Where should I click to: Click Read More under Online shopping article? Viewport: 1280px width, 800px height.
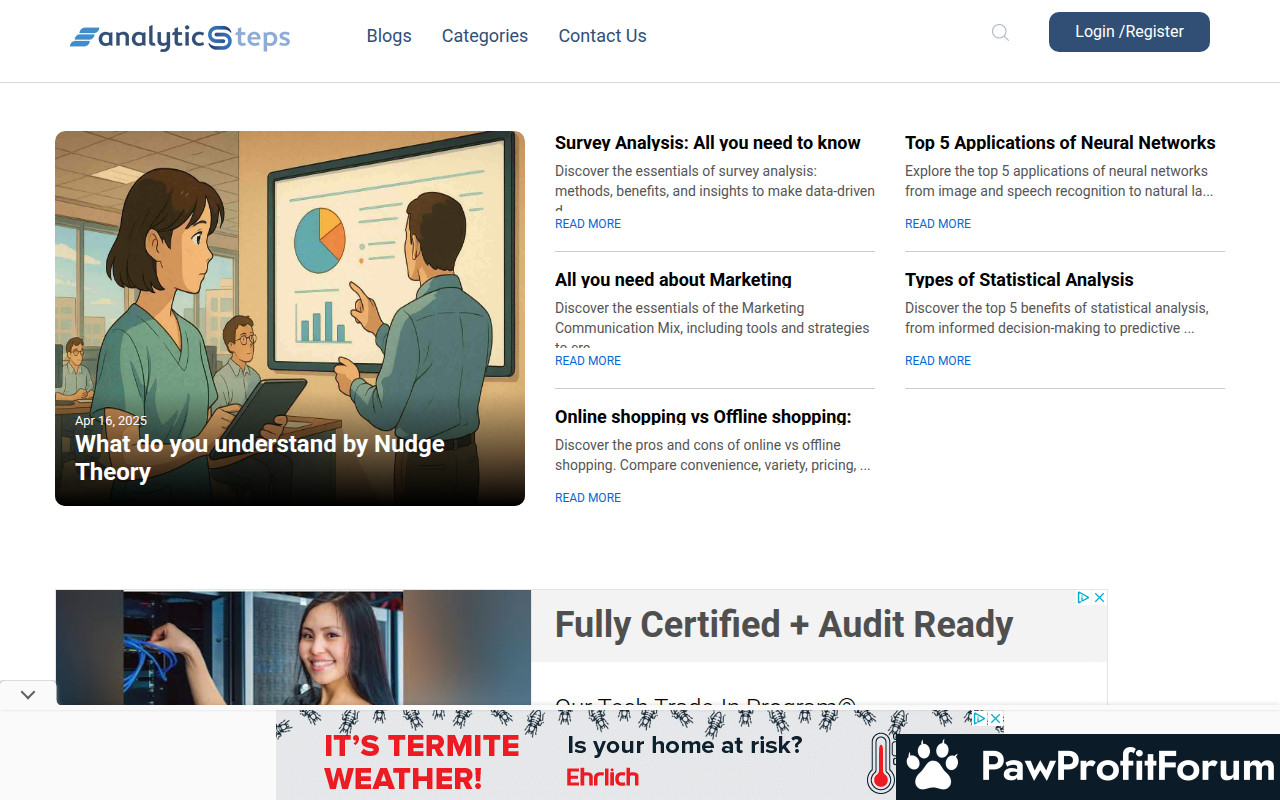[588, 498]
